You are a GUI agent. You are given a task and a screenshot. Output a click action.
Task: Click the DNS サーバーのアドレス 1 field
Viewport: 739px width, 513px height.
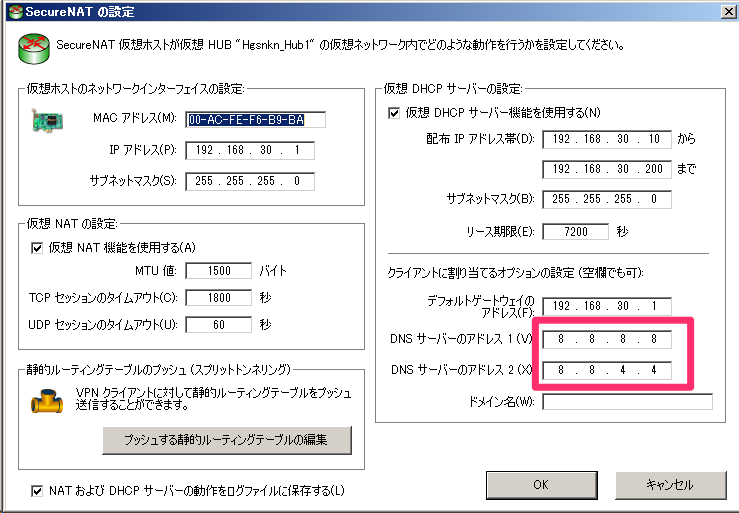click(607, 339)
